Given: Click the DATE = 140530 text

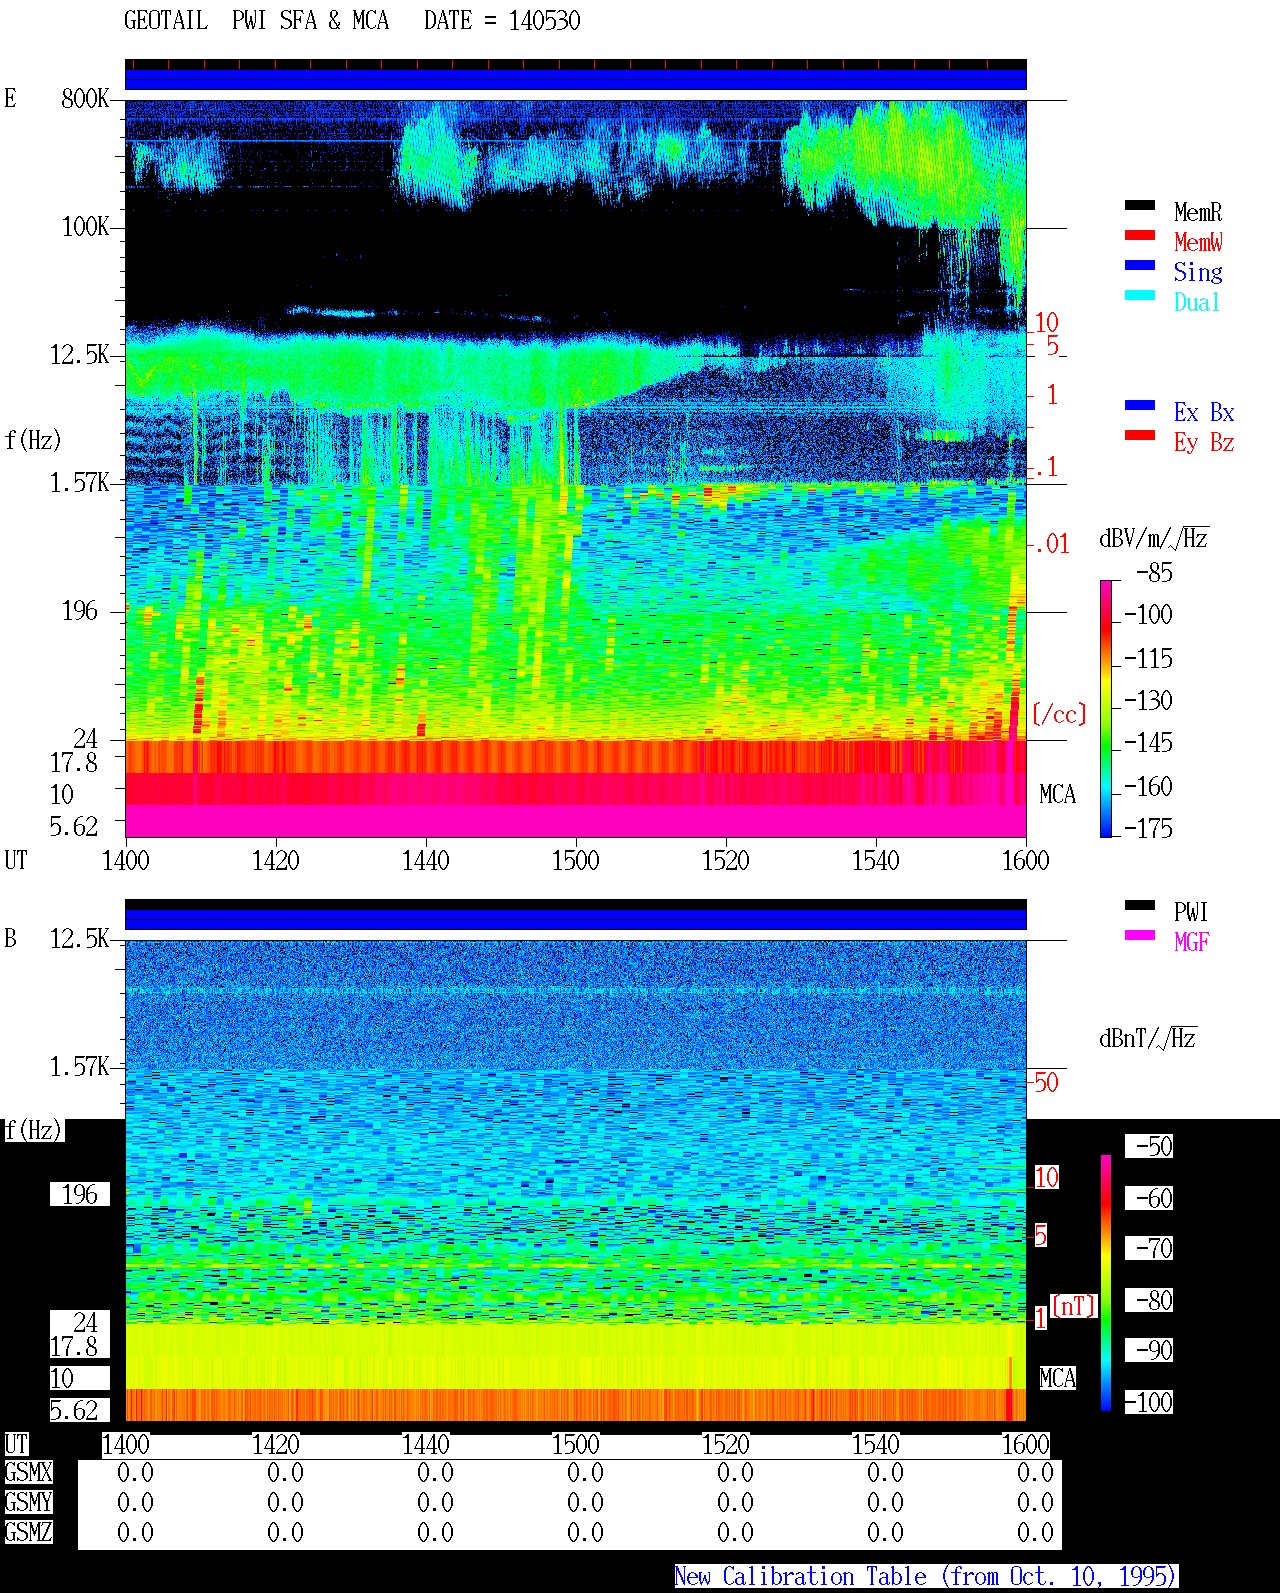Looking at the screenshot, I should pos(502,20).
